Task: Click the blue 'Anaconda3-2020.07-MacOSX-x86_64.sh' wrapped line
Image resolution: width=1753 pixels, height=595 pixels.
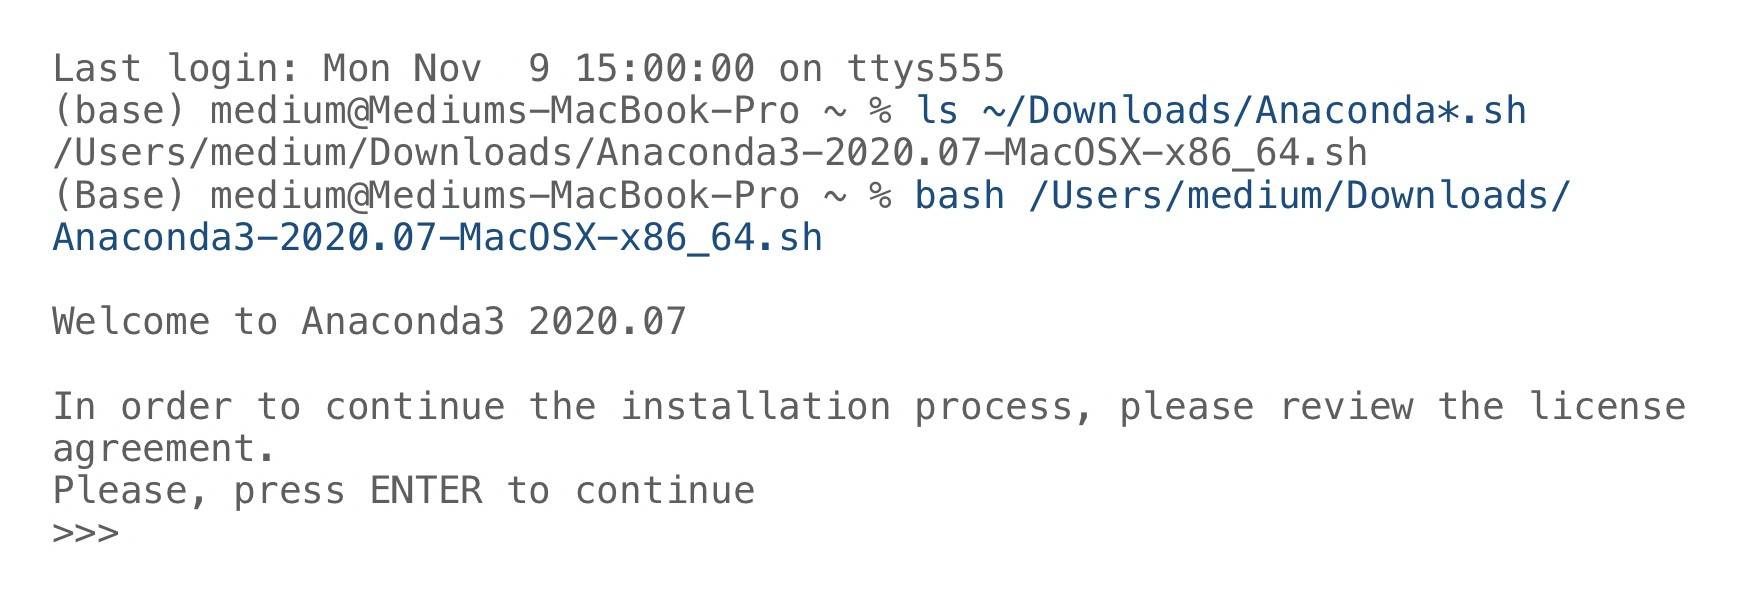Action: pos(437,238)
